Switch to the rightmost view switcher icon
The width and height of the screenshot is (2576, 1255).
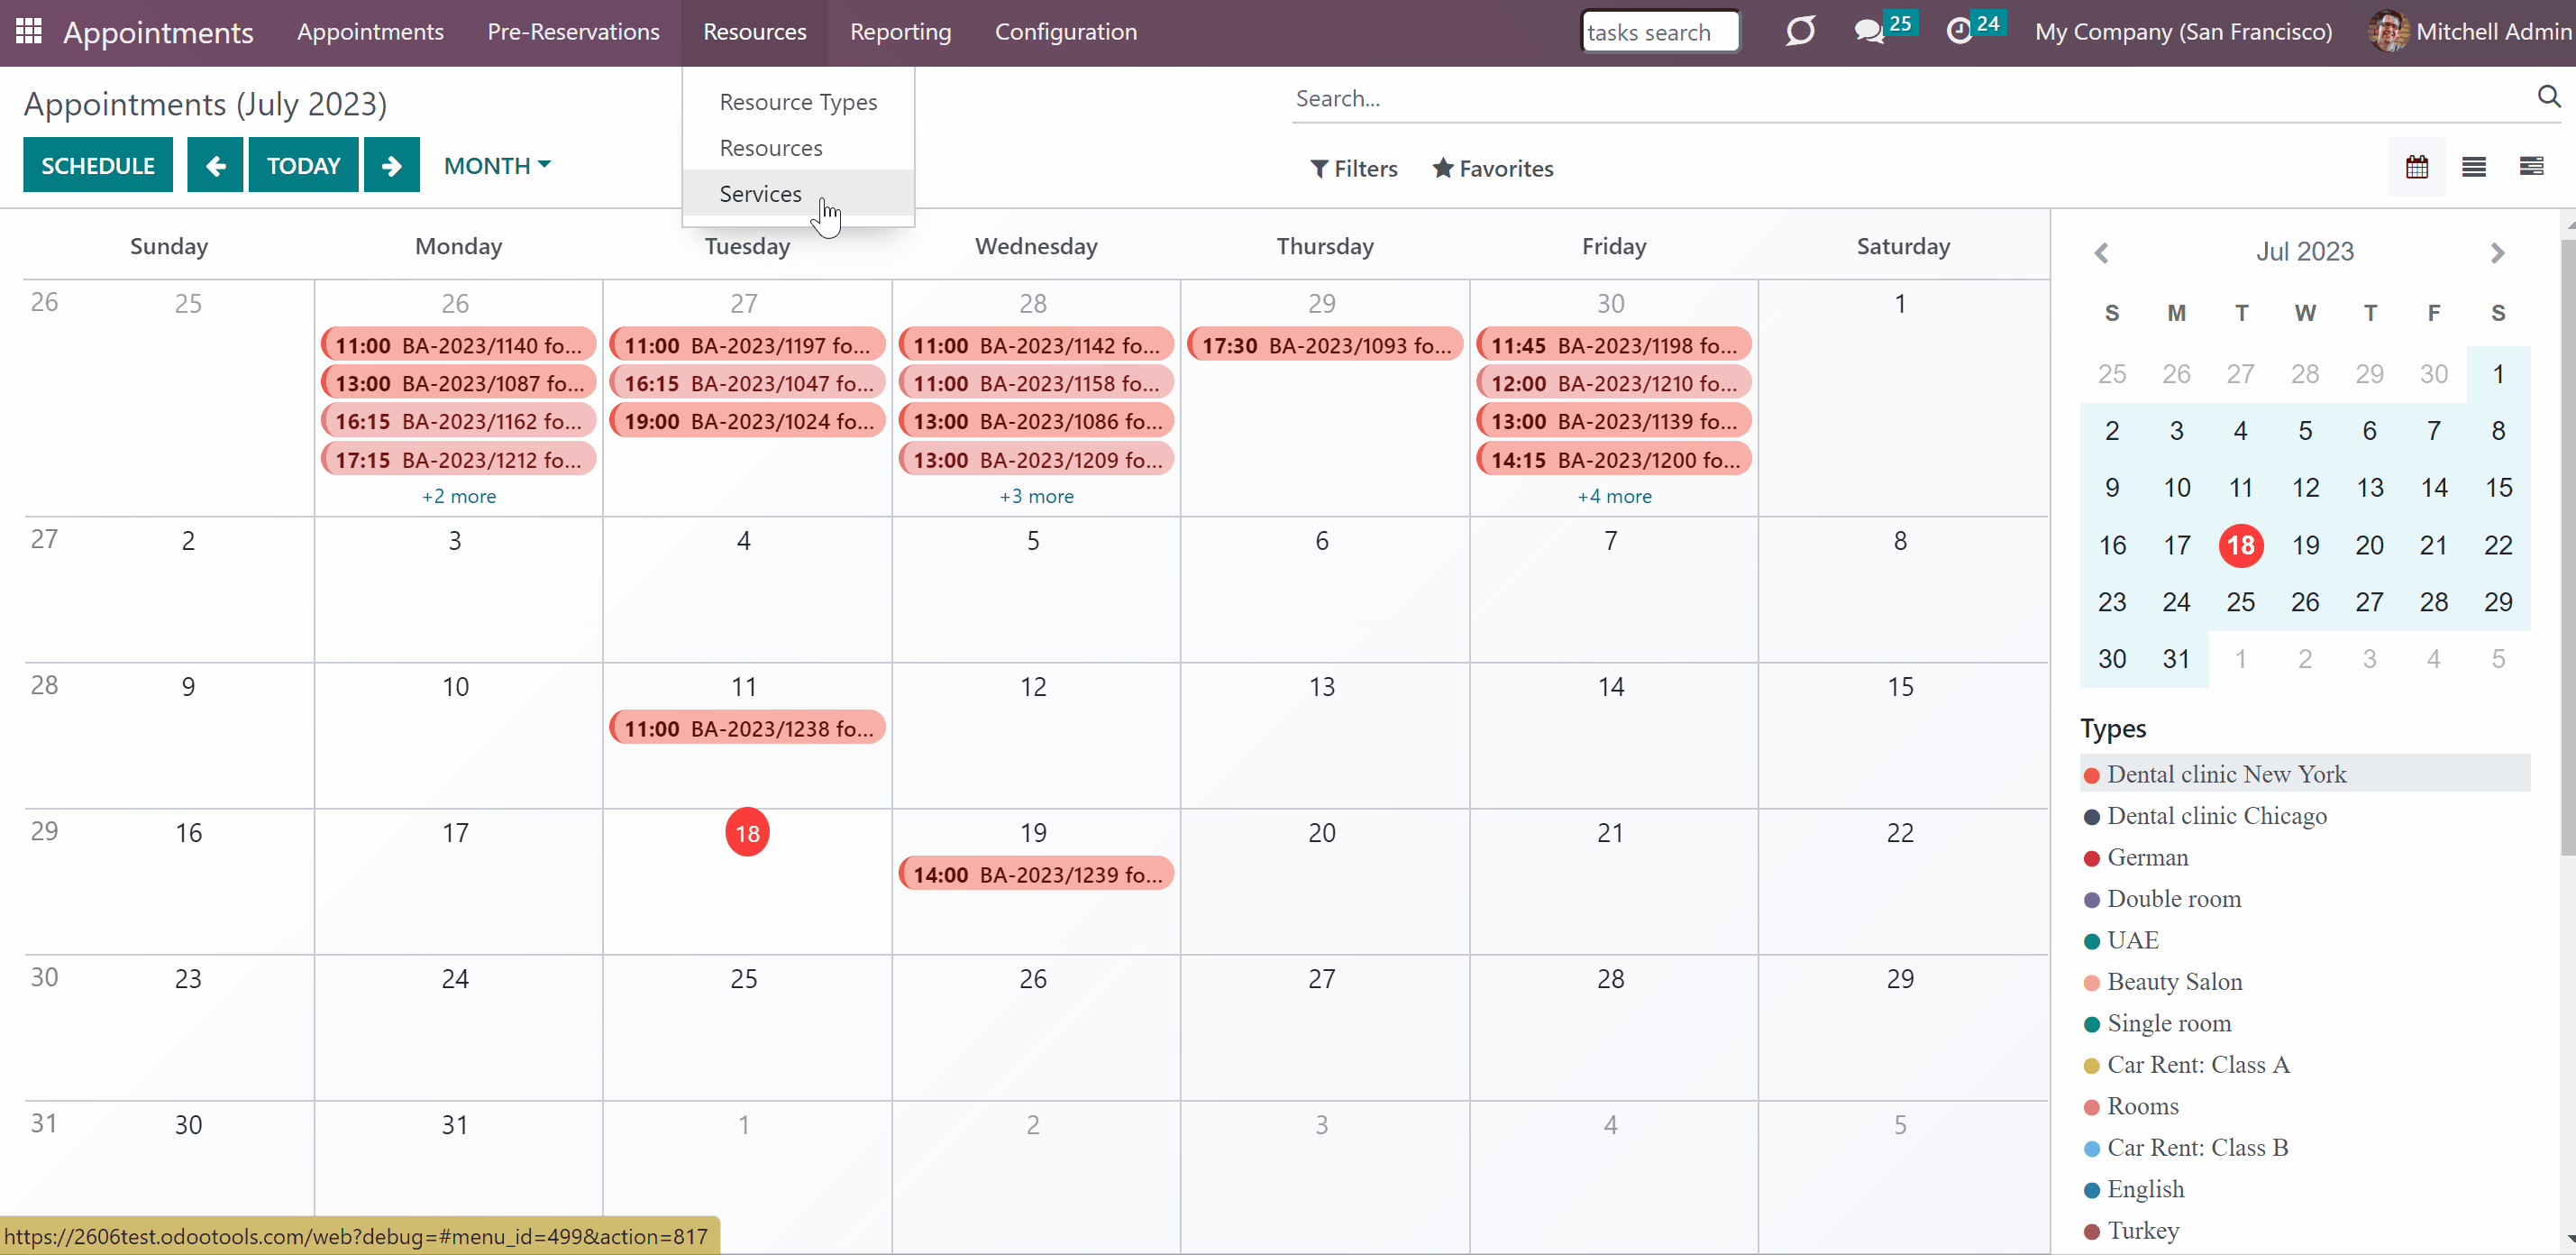coord(2531,167)
